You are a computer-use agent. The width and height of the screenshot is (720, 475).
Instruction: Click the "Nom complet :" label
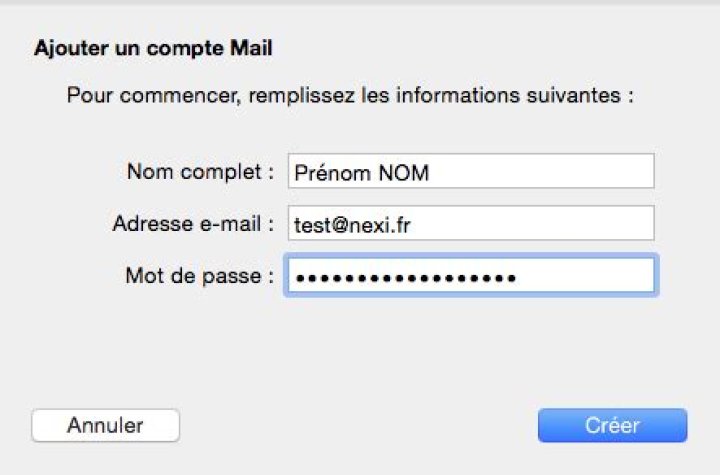pos(200,171)
